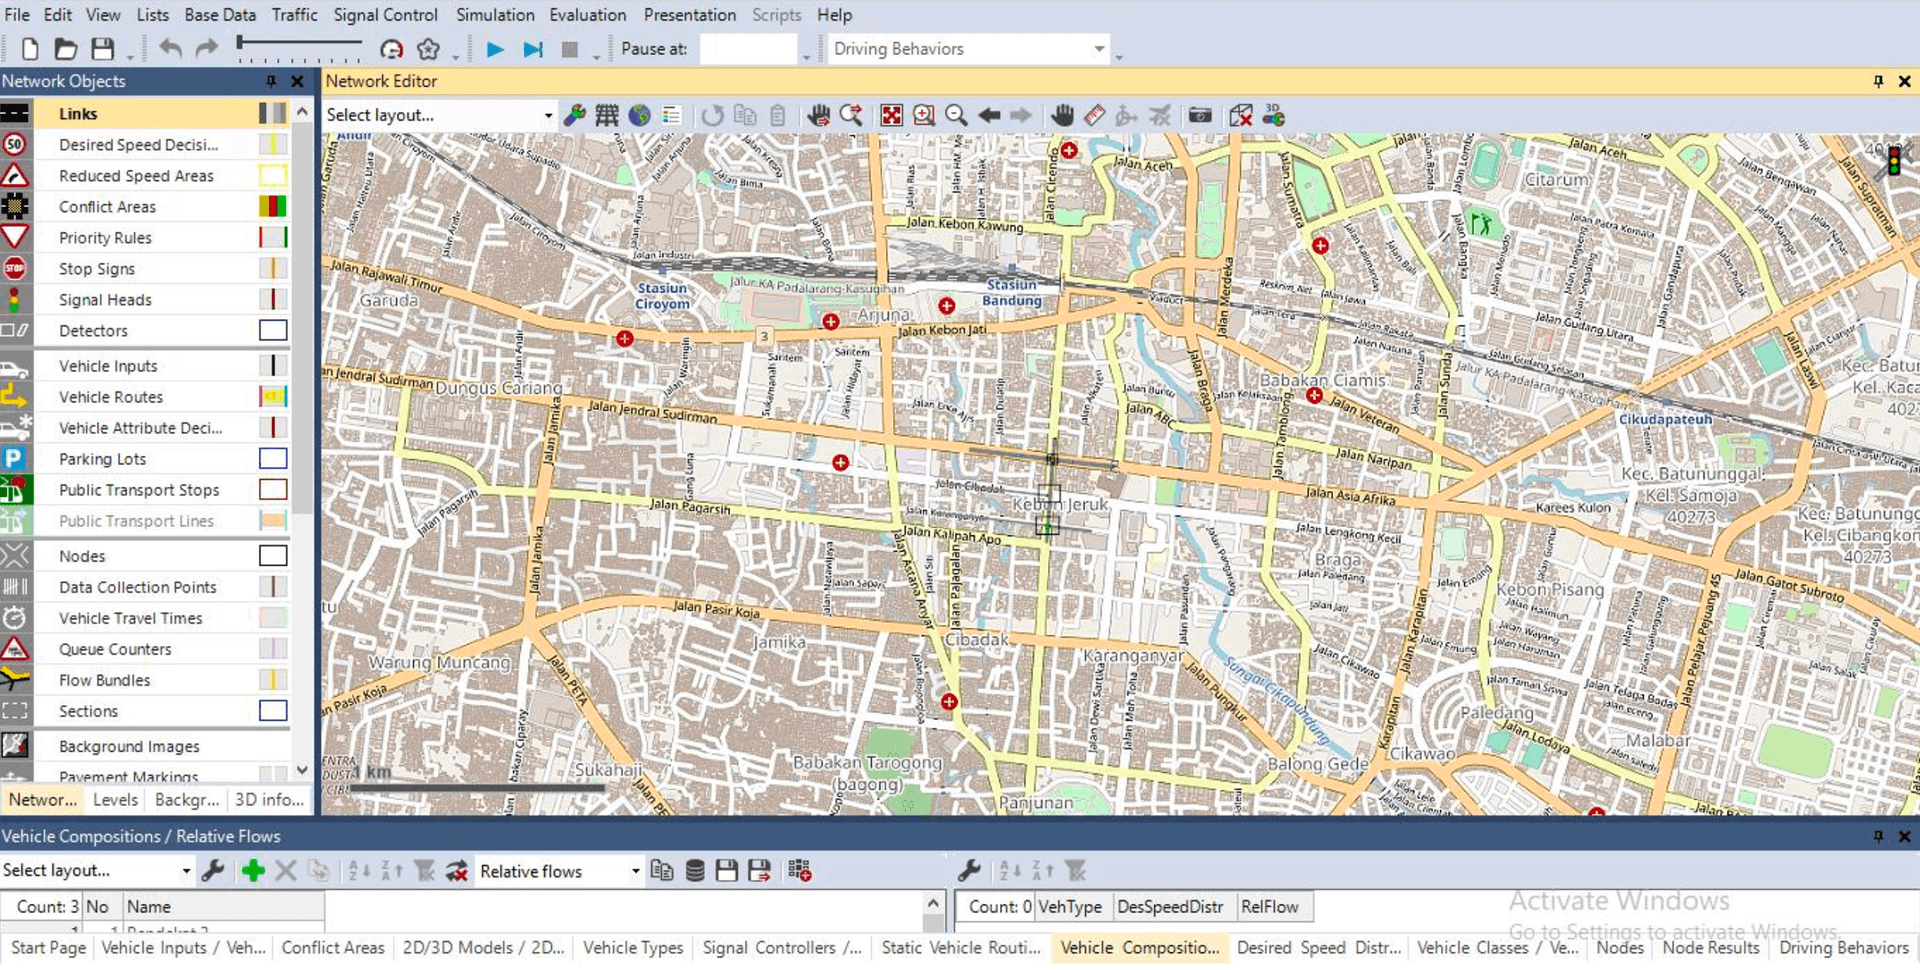Open the Driving Behaviors dropdown
Screen dimensions: 1920x970
click(1098, 49)
